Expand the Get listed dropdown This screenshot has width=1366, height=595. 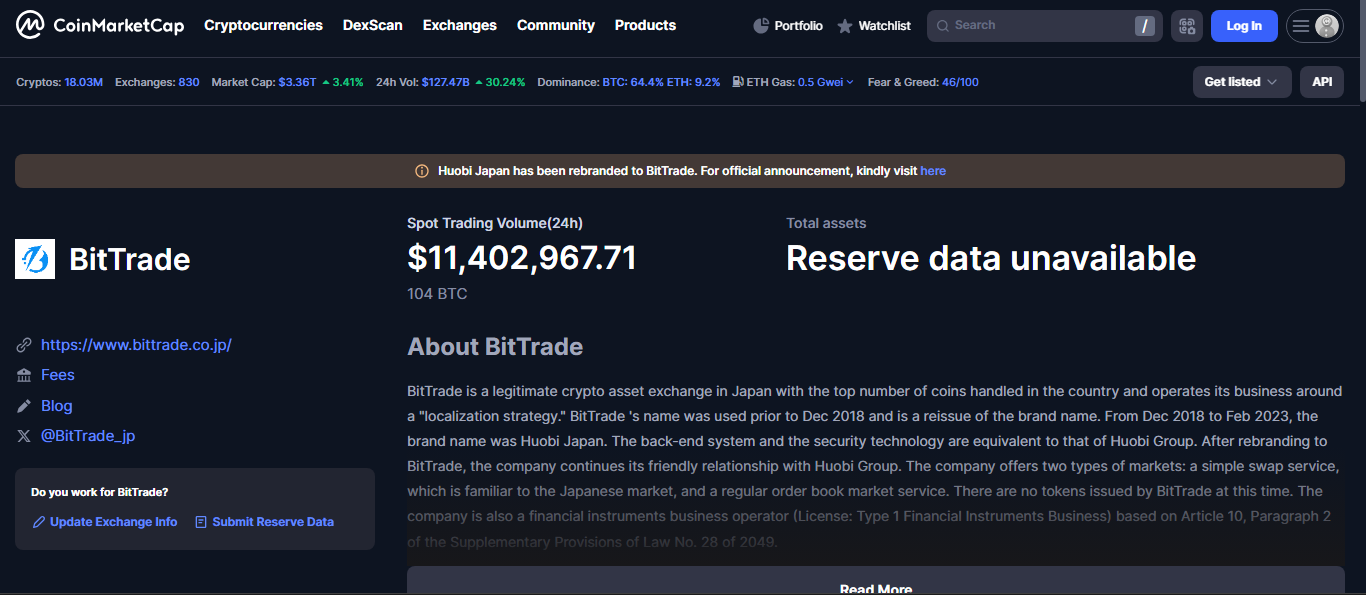click(1242, 82)
